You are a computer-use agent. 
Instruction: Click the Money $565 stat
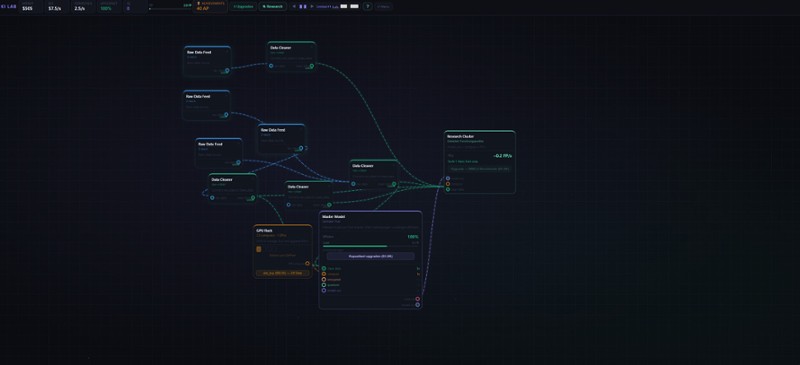pos(32,7)
